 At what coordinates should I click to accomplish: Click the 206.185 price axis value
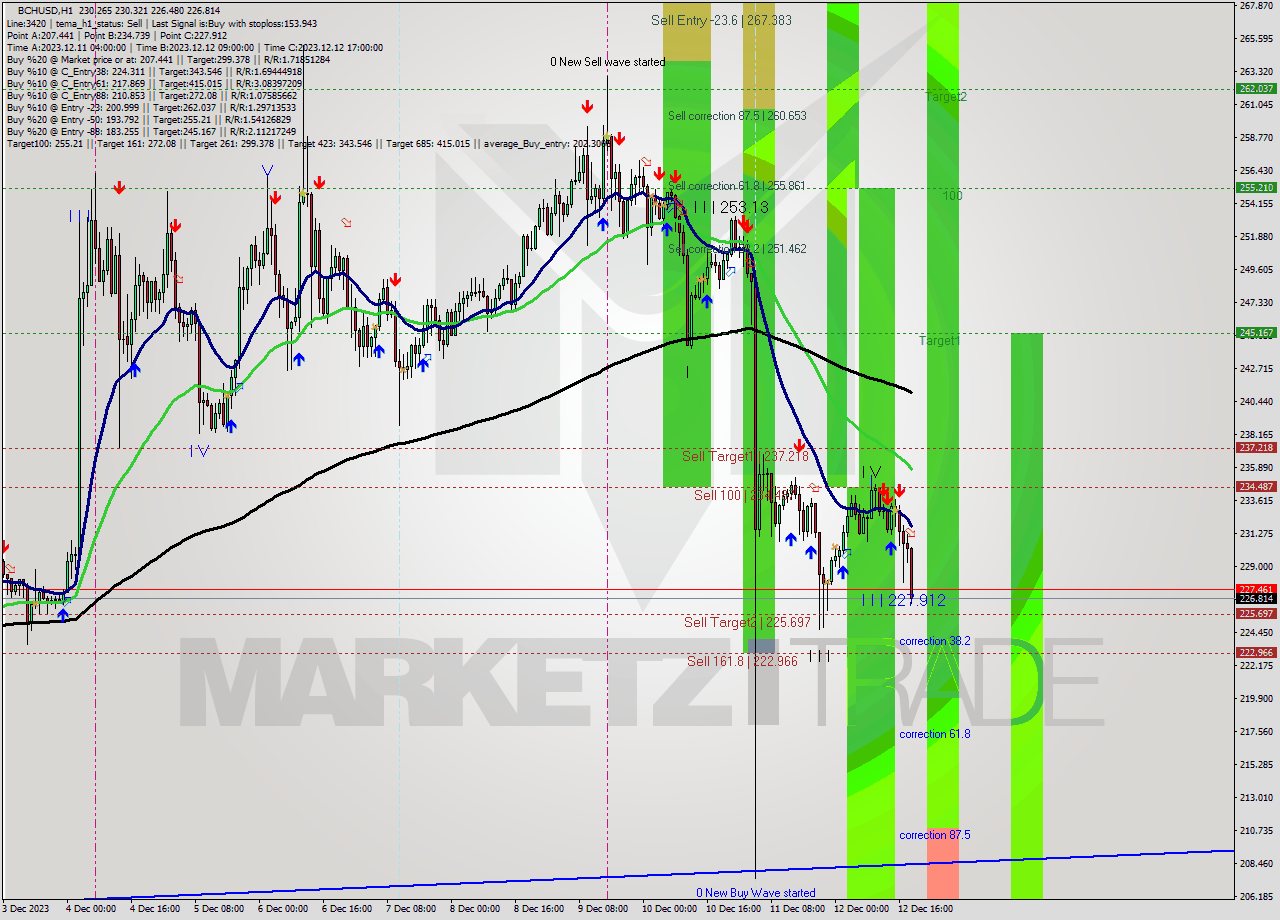coord(1256,896)
